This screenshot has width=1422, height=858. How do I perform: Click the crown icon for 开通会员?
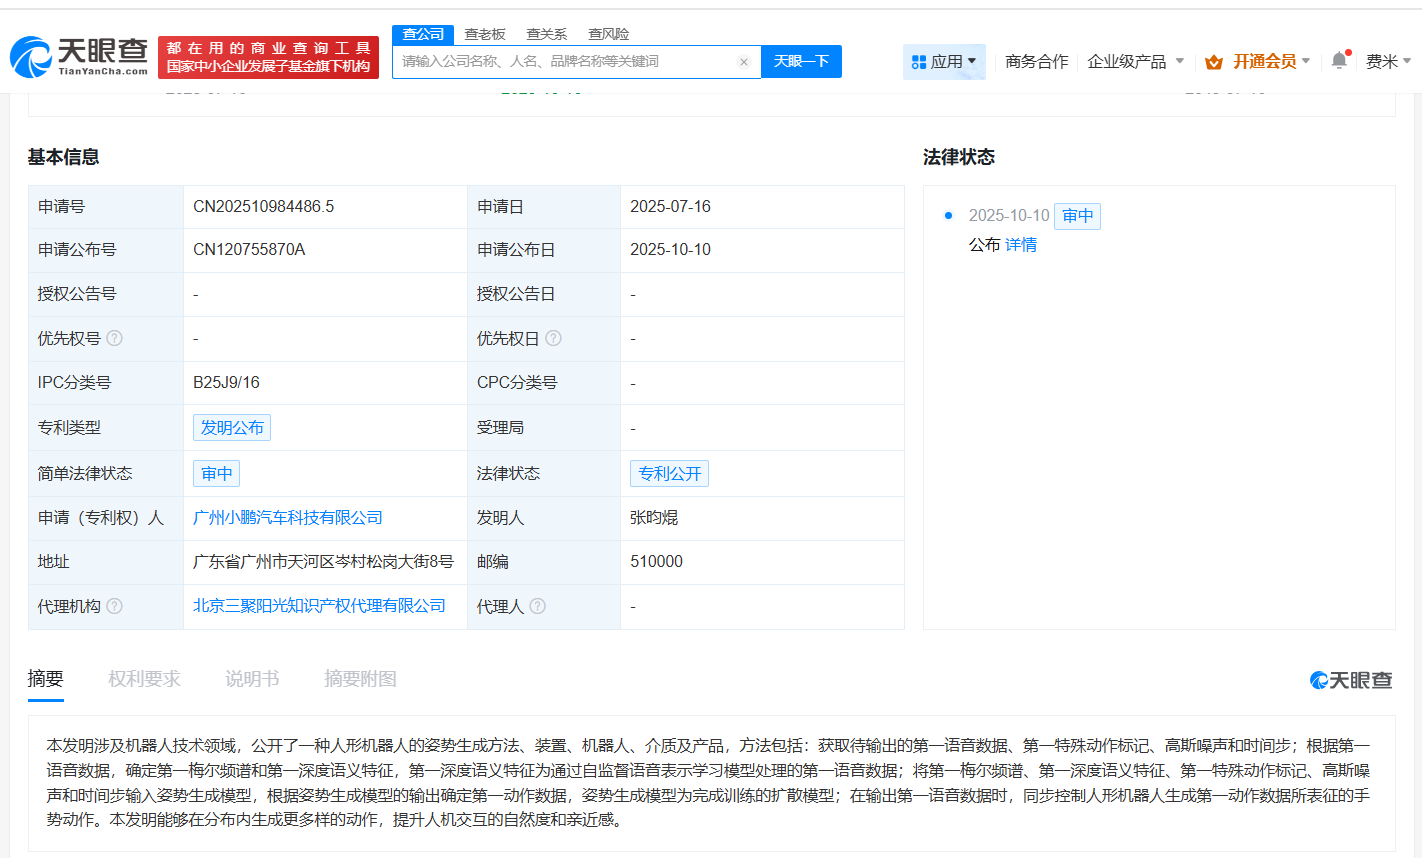[1214, 62]
